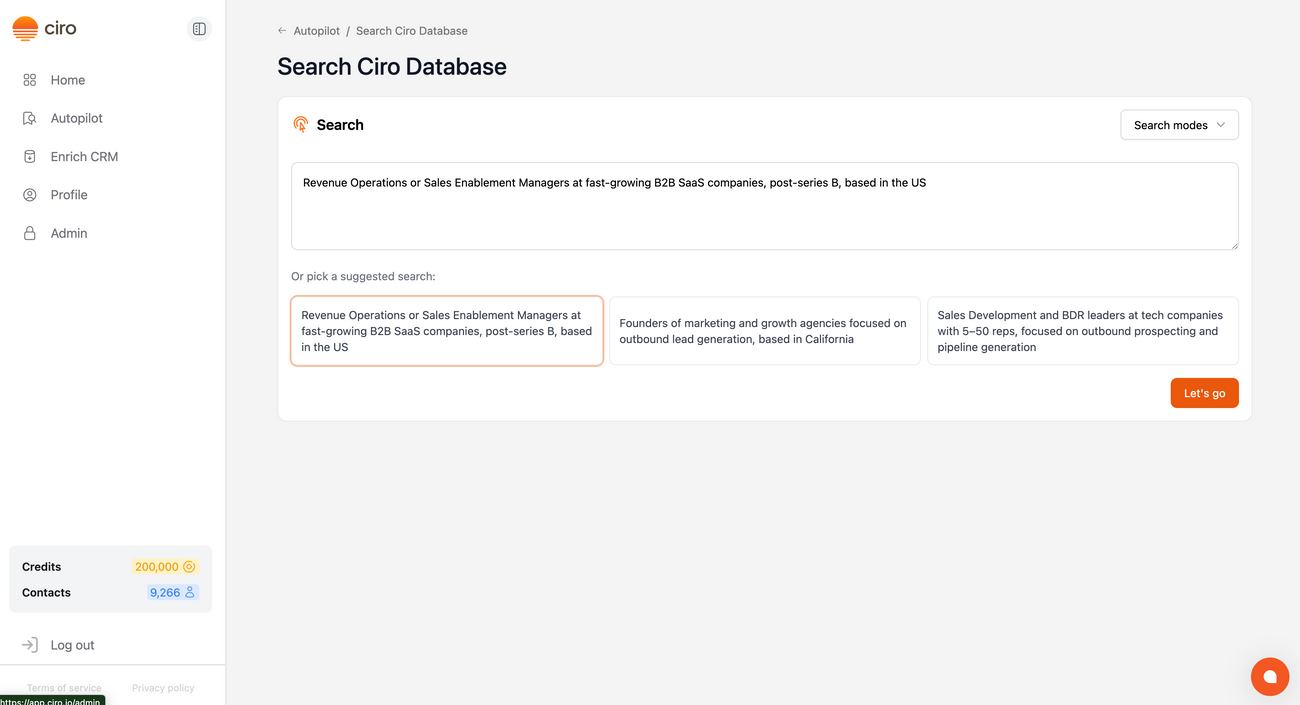Viewport: 1300px width, 705px height.
Task: Select the Home grid icon in sidebar
Action: (x=29, y=79)
